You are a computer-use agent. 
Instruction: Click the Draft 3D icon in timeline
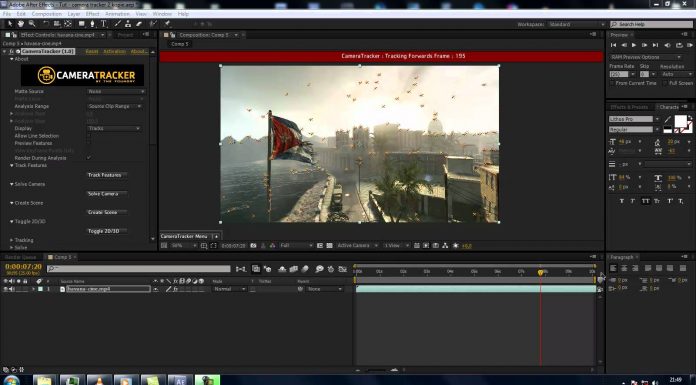pos(267,269)
